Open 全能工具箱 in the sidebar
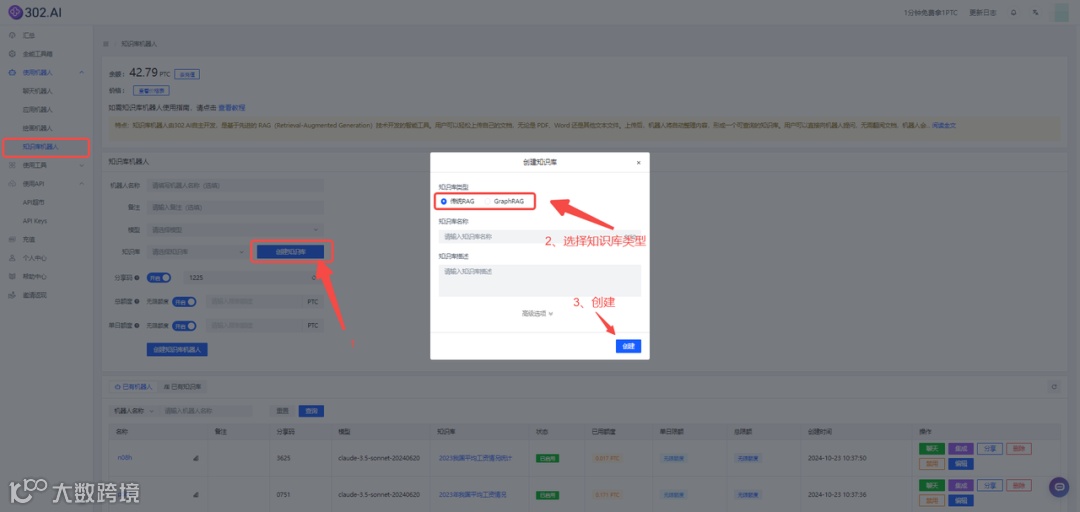Viewport: 1080px width, 512px height. [x=38, y=53]
